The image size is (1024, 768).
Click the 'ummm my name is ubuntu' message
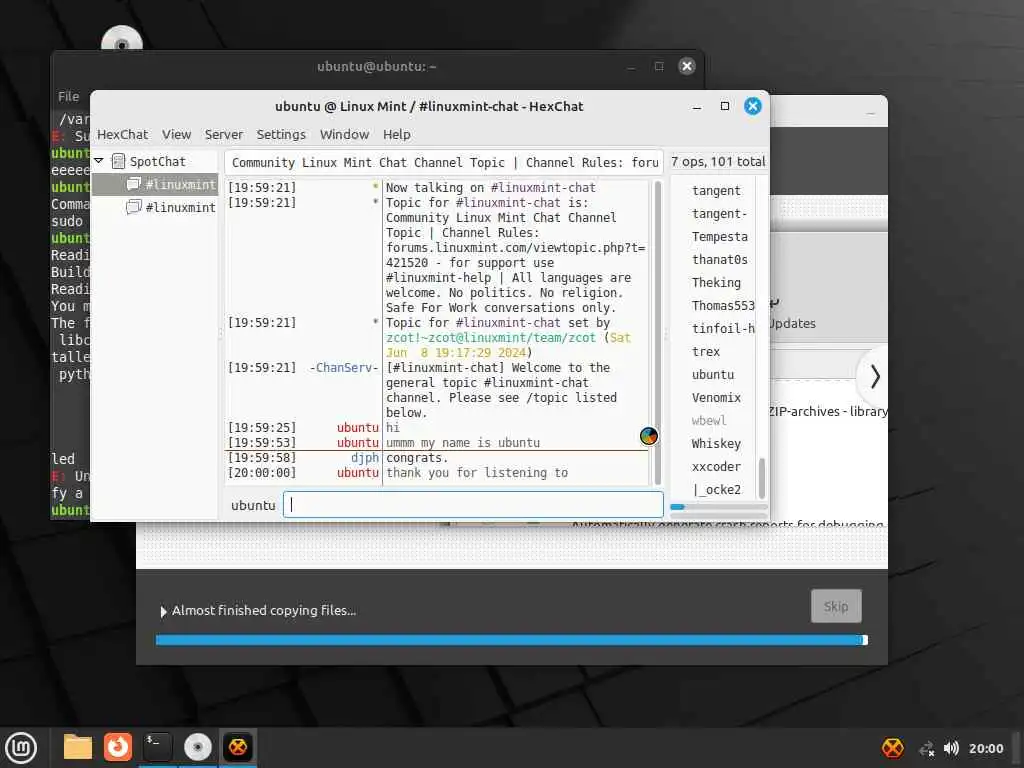tap(463, 443)
